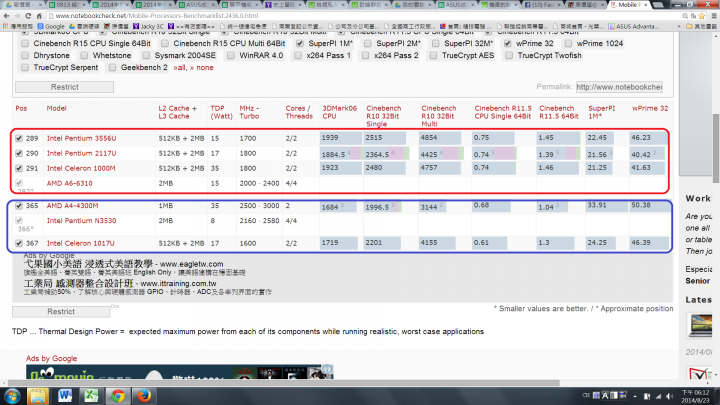Viewport: 720px width, 405px height.
Task: Enable the SuperPI 32M checkbox
Action: (x=436, y=44)
